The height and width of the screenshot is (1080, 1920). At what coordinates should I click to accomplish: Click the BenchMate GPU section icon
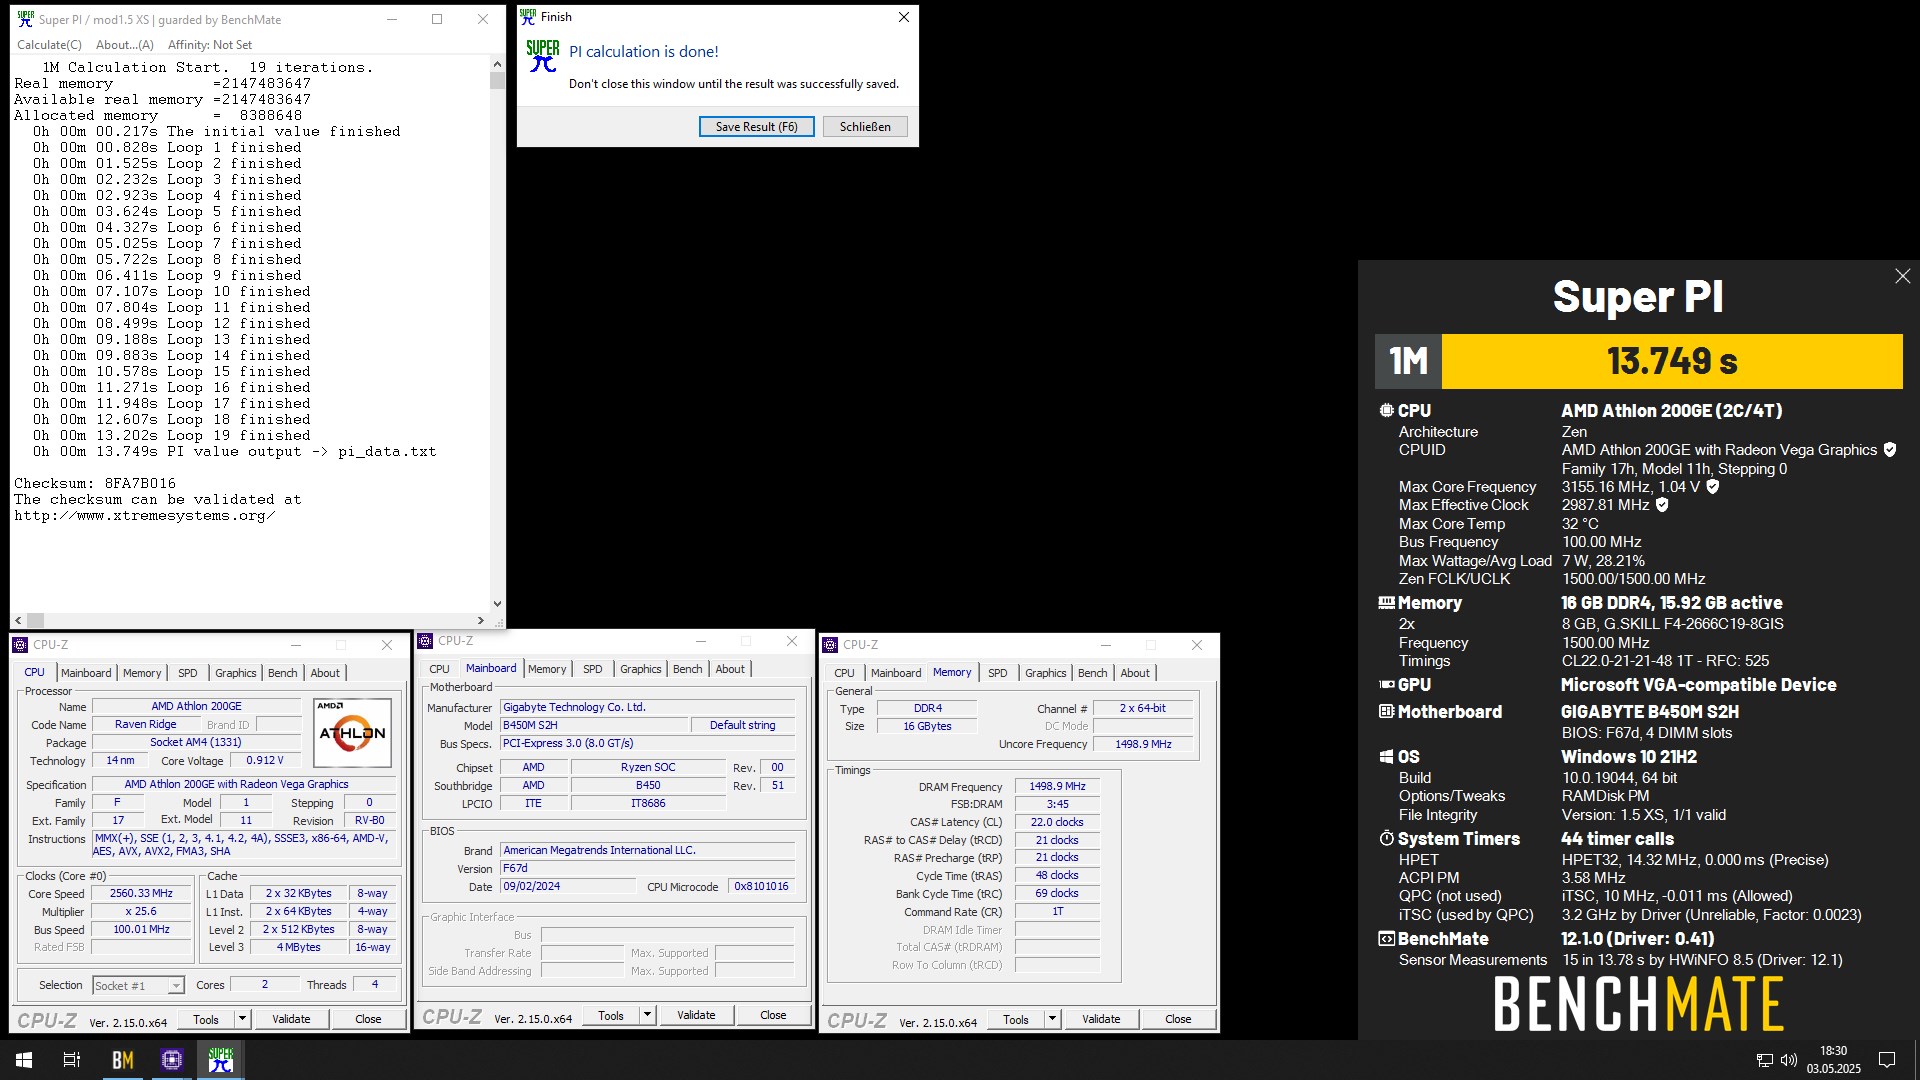coord(1386,685)
